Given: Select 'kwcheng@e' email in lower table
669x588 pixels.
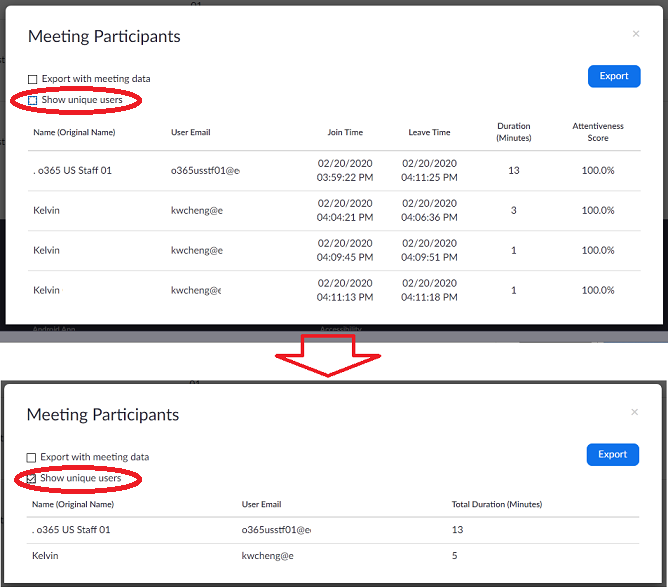Looking at the screenshot, I should tap(268, 556).
